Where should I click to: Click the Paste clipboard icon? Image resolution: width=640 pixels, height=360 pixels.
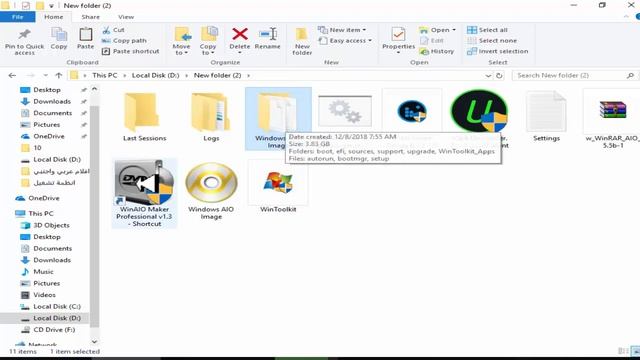(x=85, y=35)
